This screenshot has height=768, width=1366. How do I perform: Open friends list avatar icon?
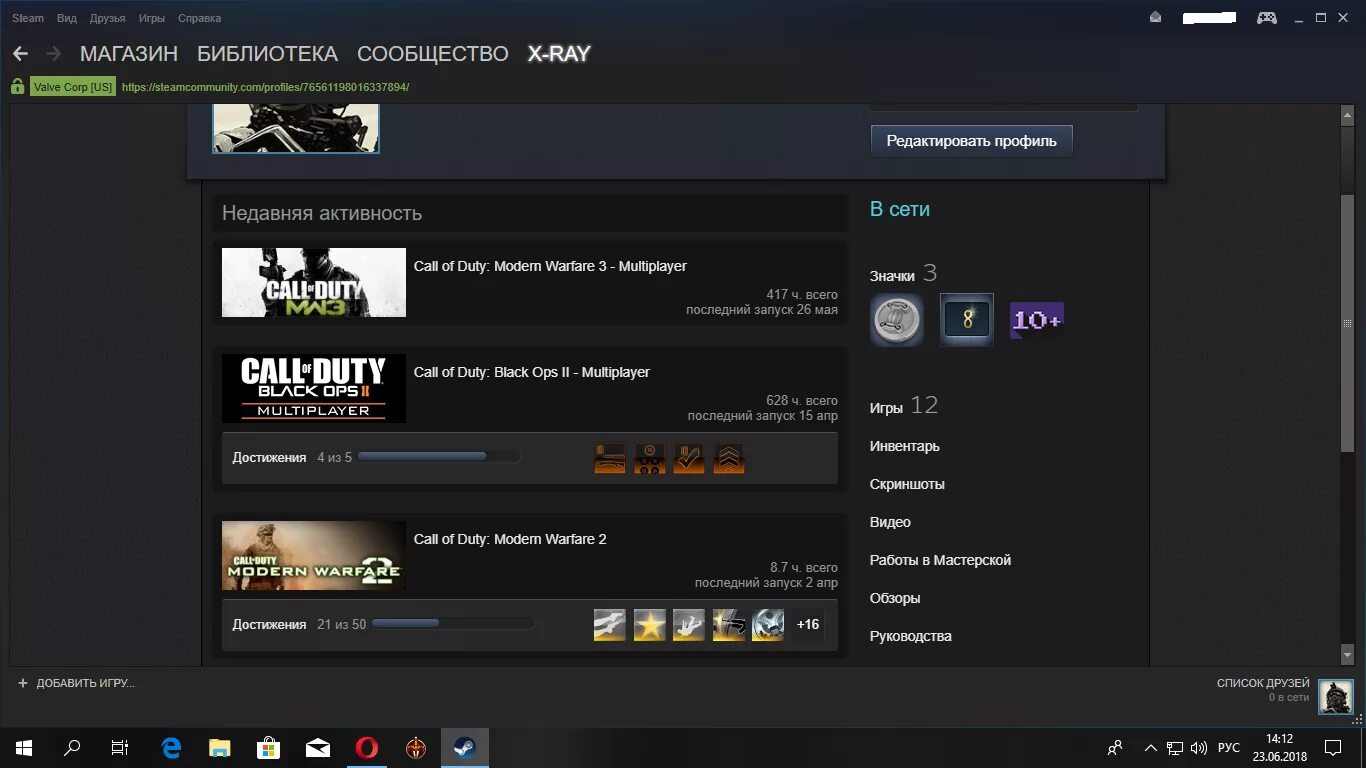pyautogui.click(x=1335, y=697)
